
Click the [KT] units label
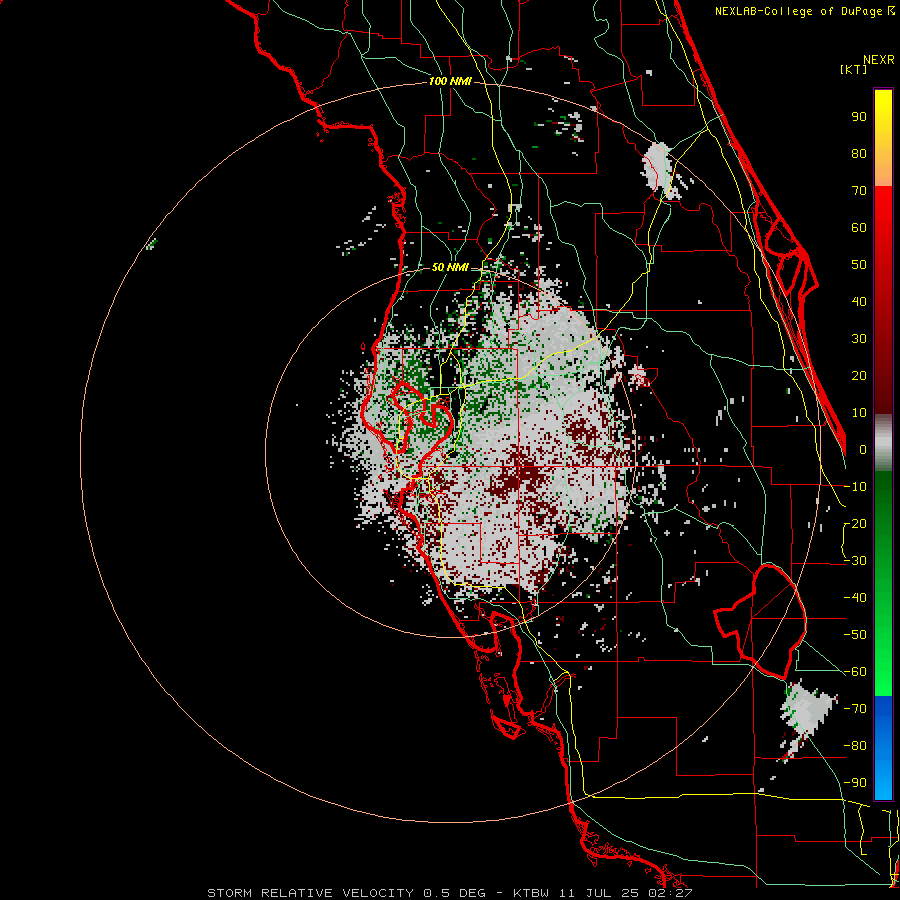pyautogui.click(x=853, y=69)
